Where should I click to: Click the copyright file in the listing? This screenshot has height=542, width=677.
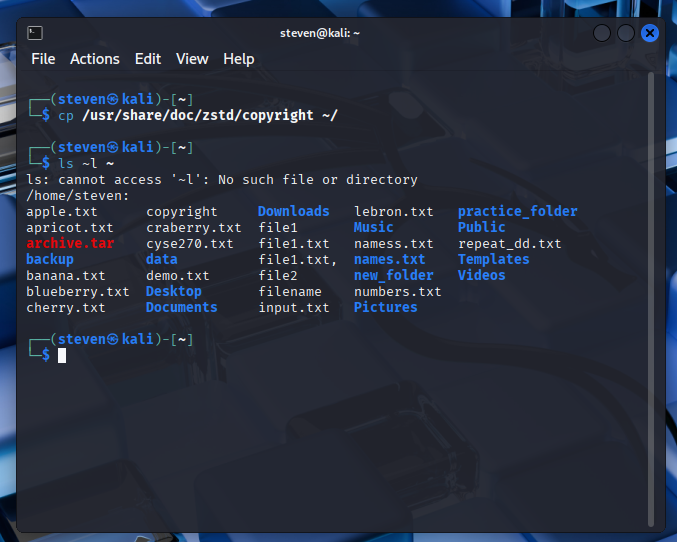181,211
